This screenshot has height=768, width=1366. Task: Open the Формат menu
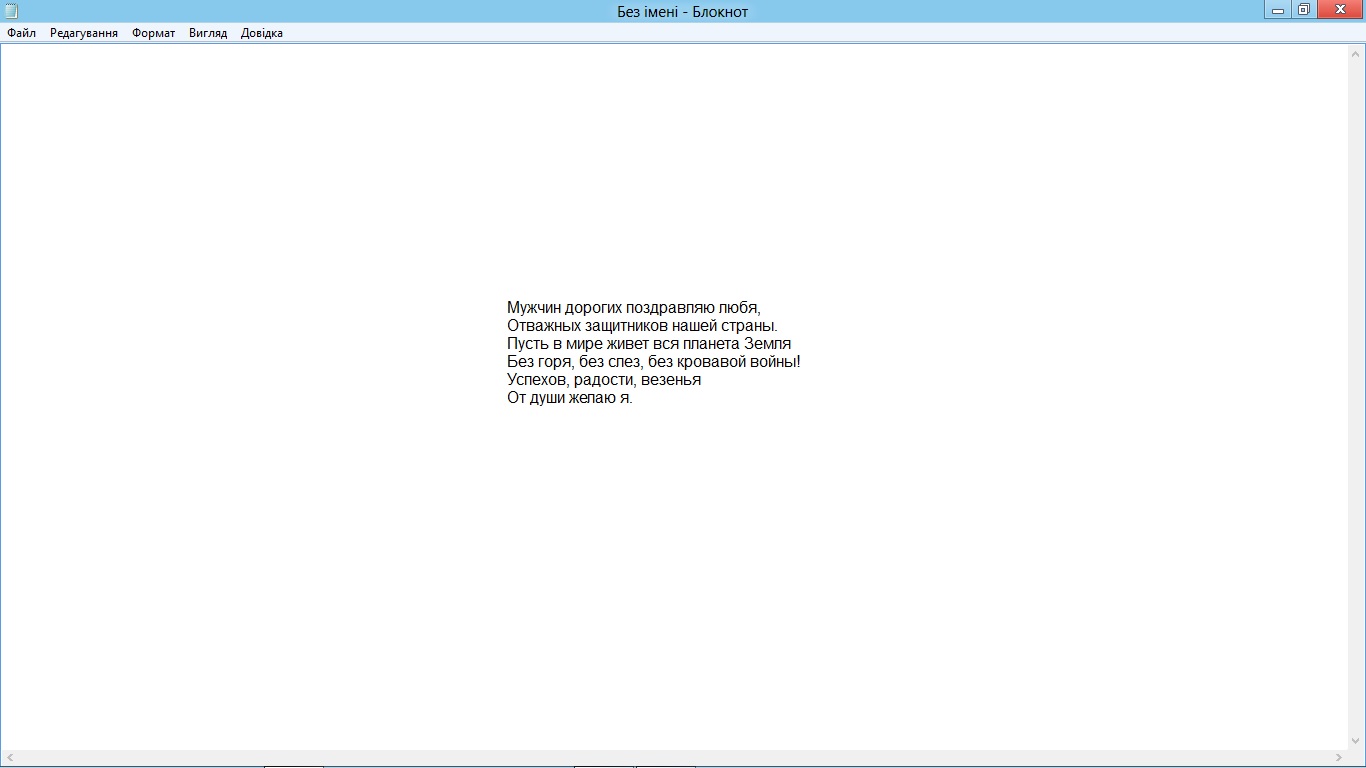point(153,33)
